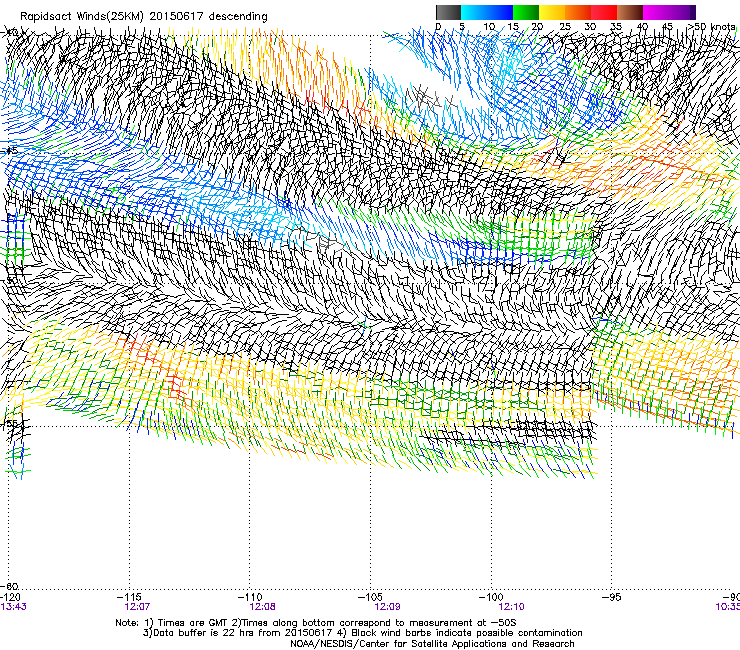Click the cyan-to-blue 5–15 knot legend segment
This screenshot has width=740, height=650.
tap(487, 12)
